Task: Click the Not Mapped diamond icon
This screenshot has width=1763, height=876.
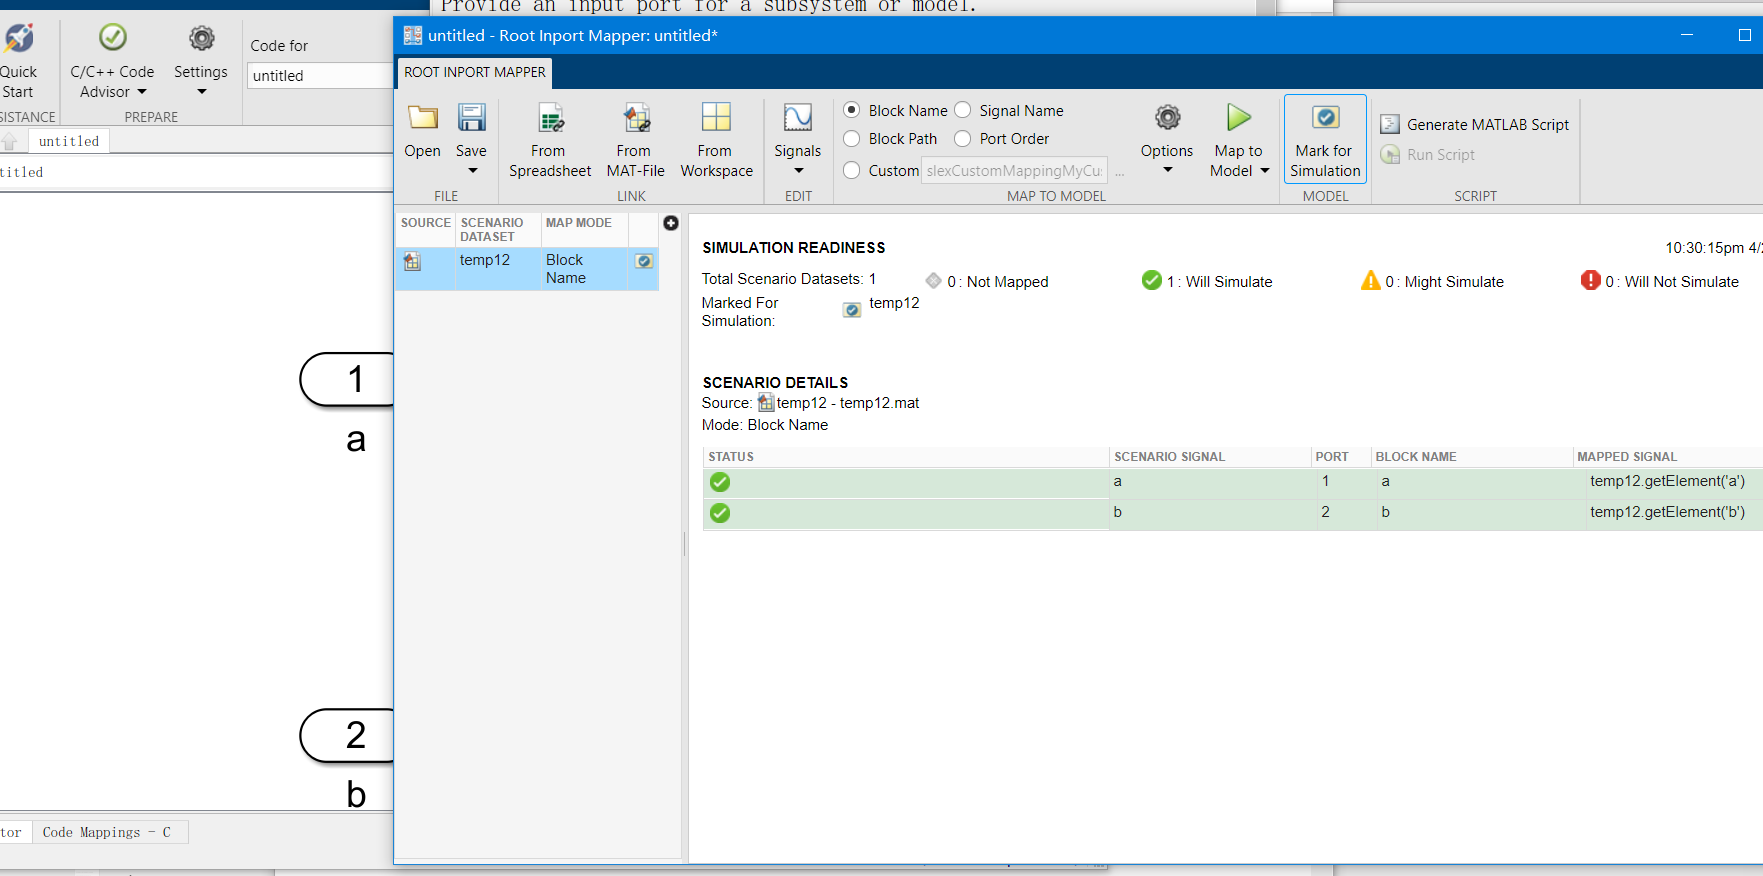Action: pos(934,280)
